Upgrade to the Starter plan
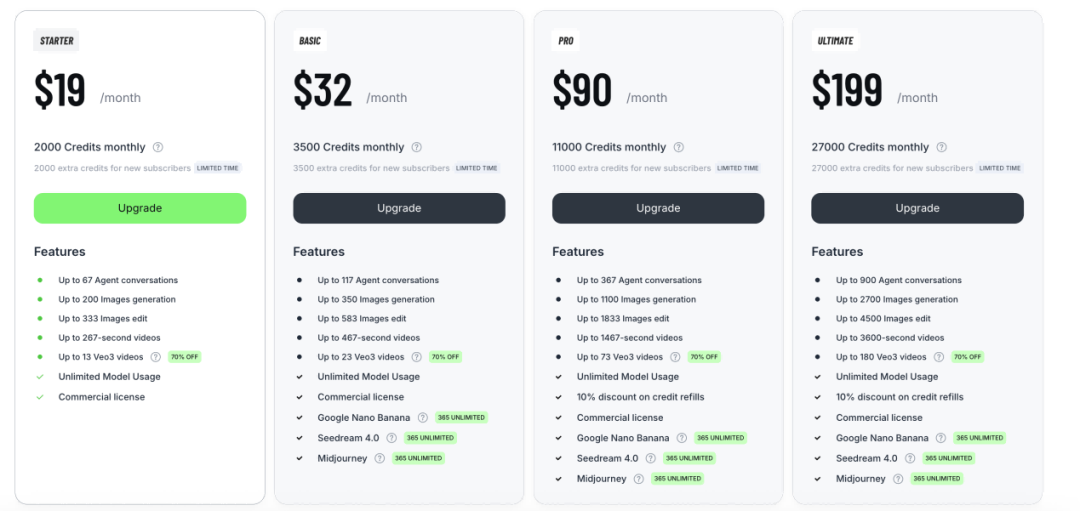 click(x=140, y=208)
